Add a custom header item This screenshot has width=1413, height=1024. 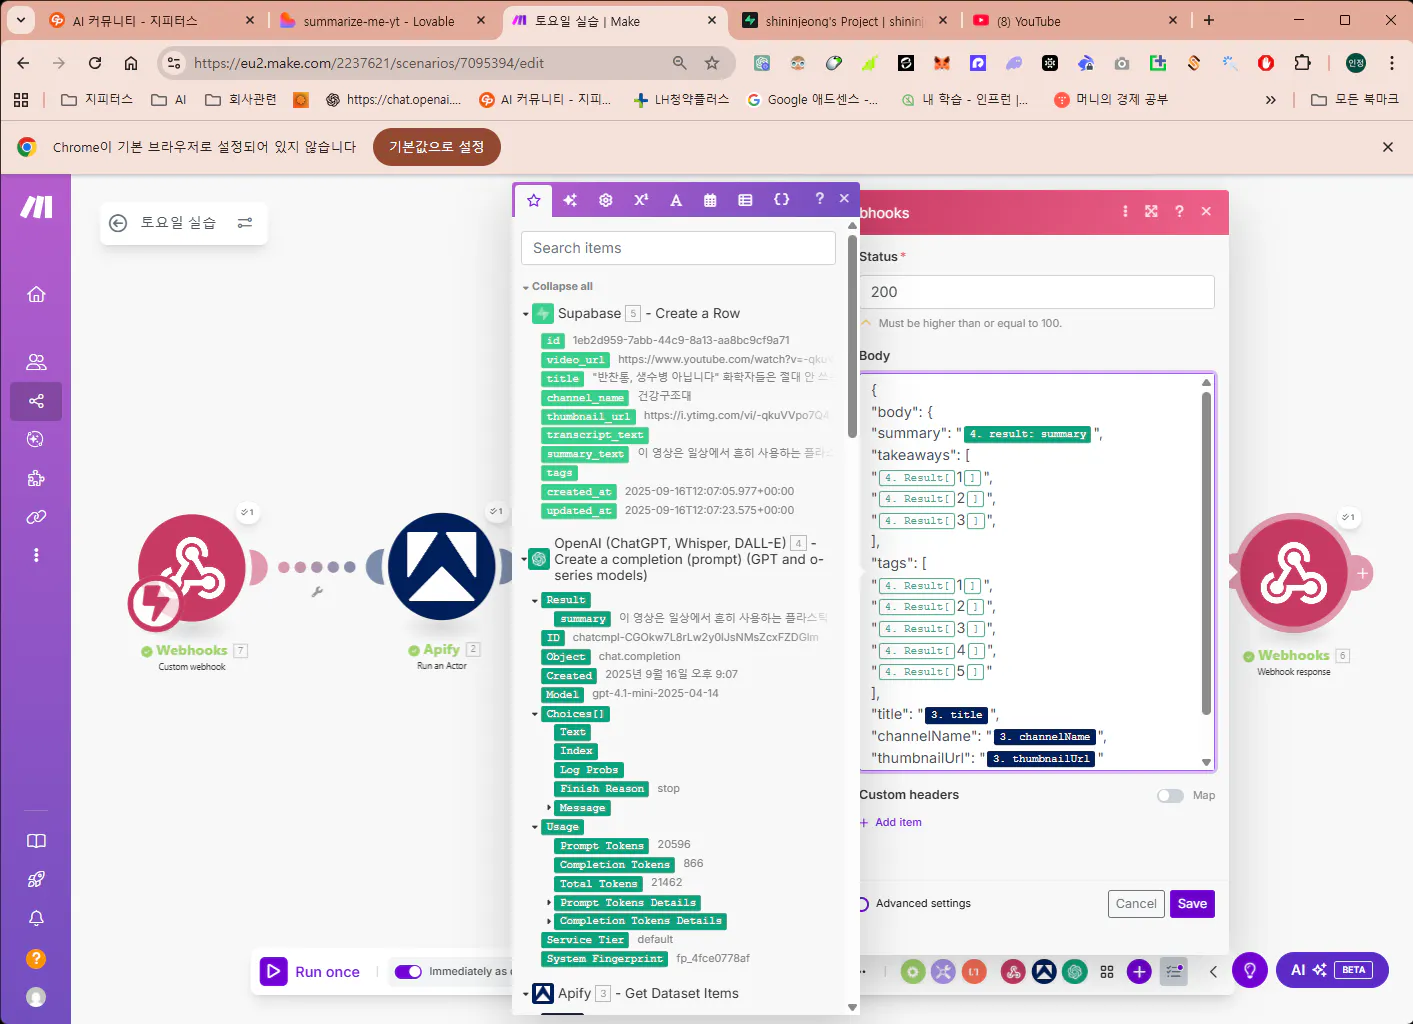pos(890,823)
